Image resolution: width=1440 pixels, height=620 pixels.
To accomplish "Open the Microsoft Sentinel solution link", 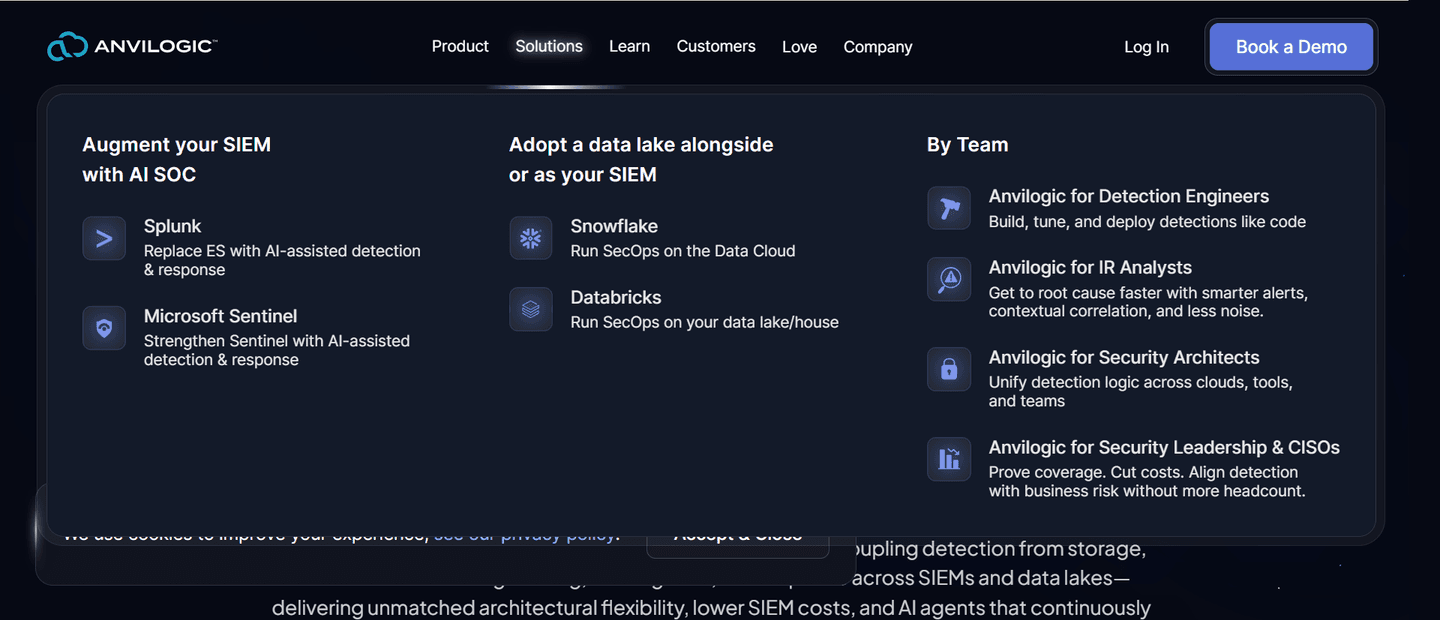I will [x=221, y=316].
